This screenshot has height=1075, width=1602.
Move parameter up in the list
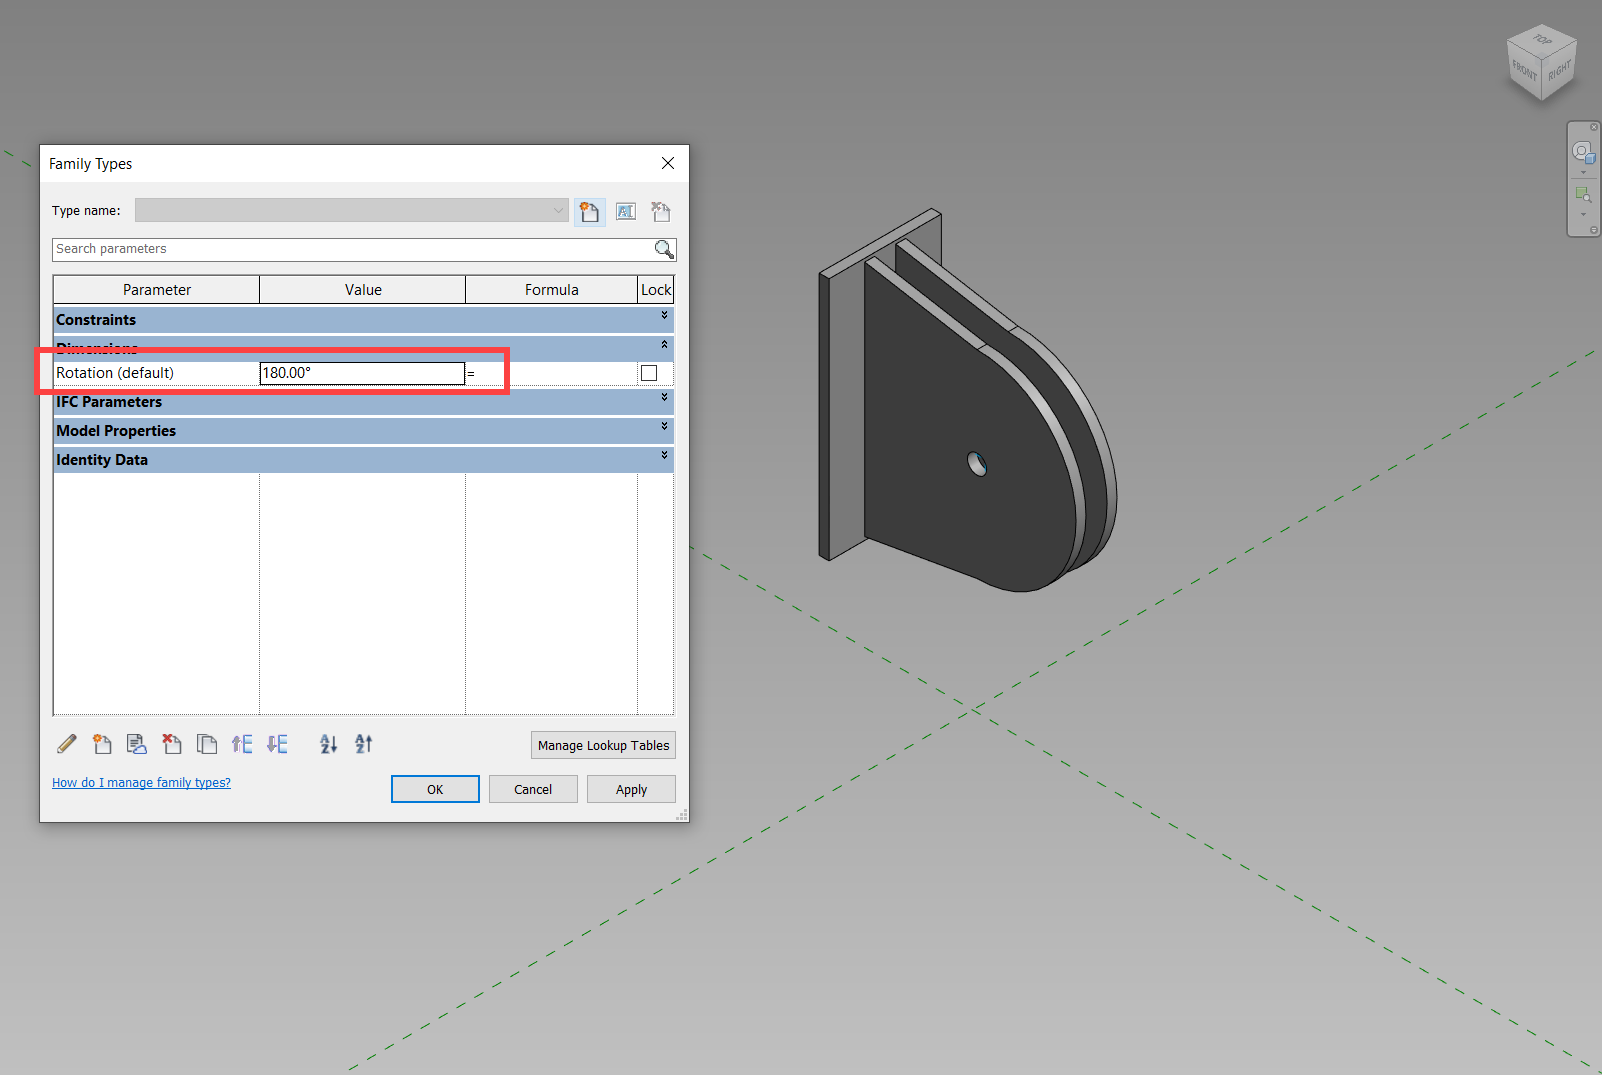tap(241, 744)
